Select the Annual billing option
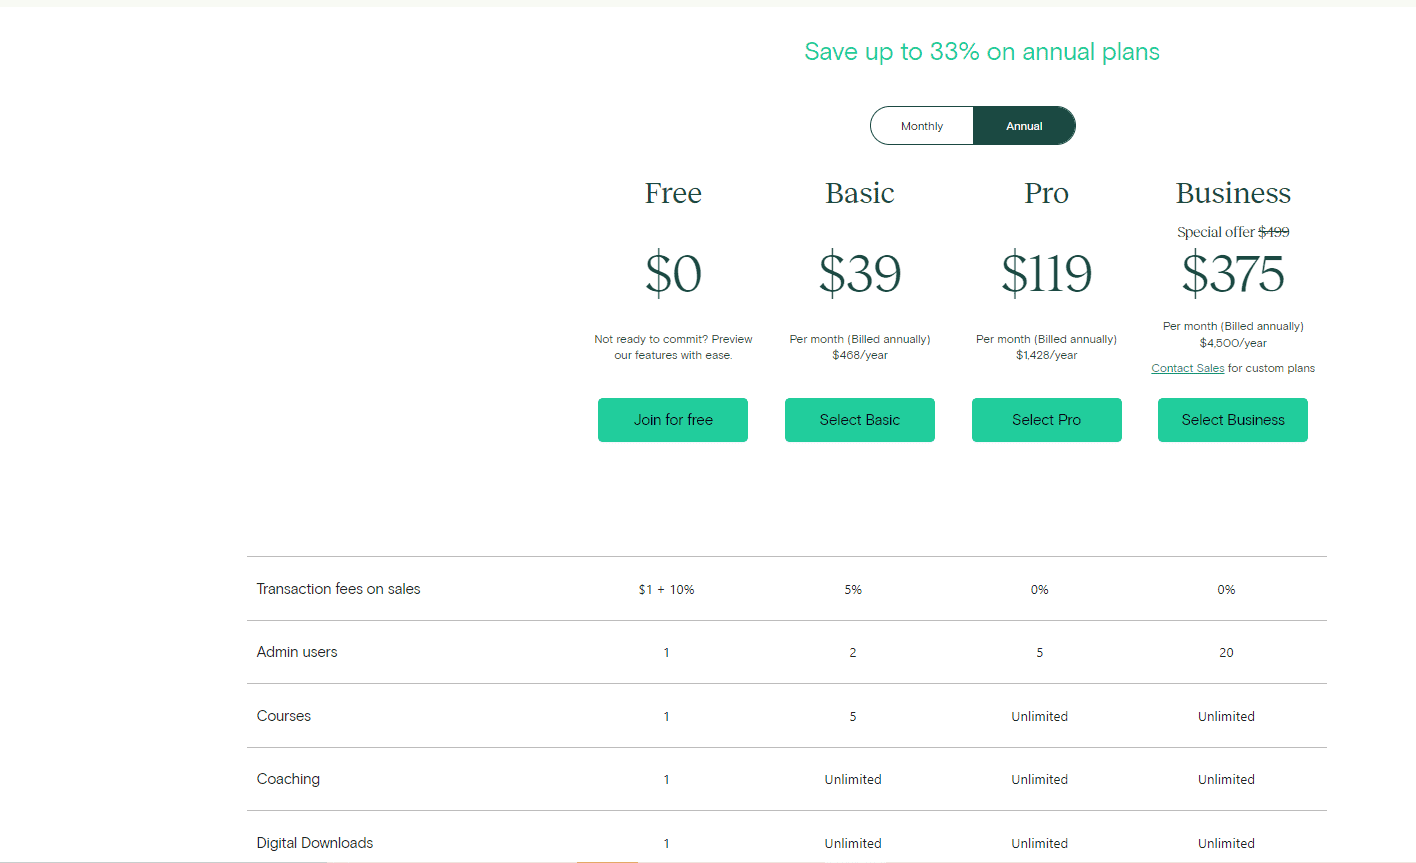Image resolution: width=1416 pixels, height=863 pixels. 1024,126
